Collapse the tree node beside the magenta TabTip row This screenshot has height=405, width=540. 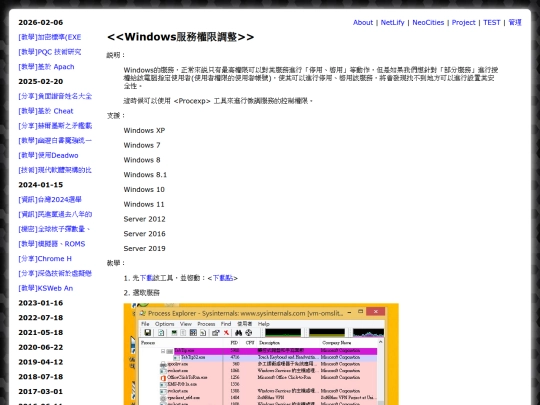(163, 351)
